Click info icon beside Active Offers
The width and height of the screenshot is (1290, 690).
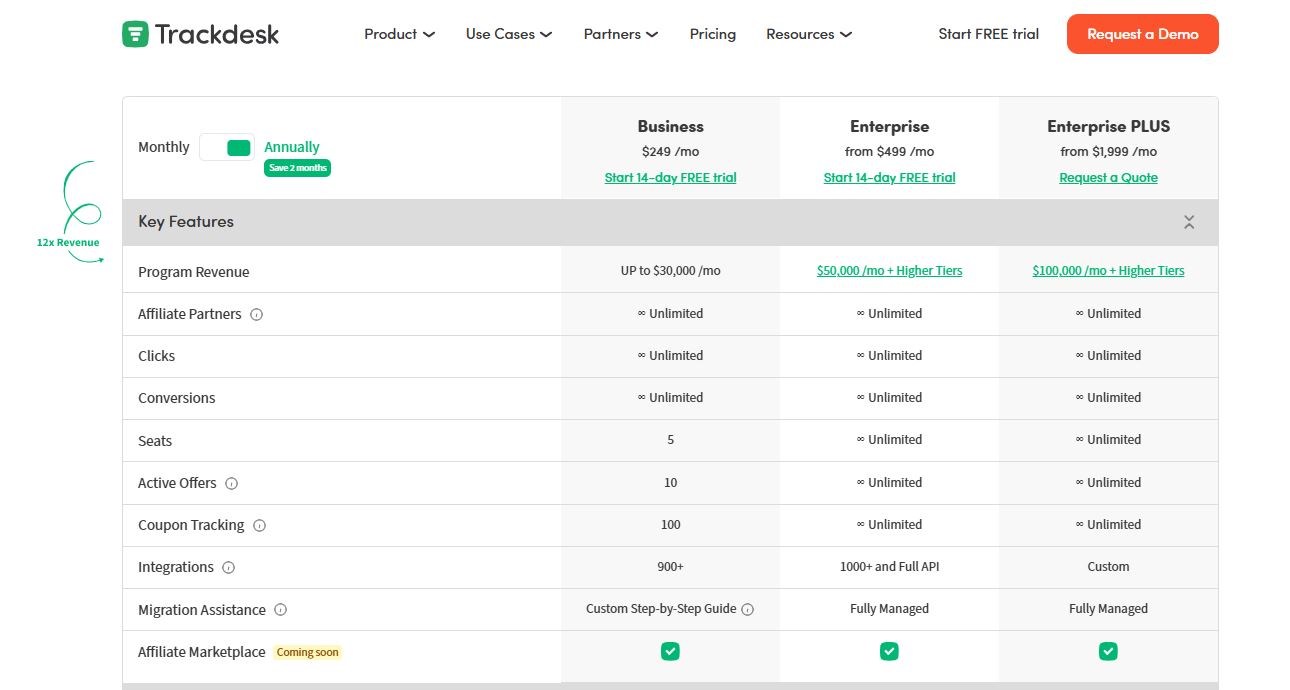pos(232,483)
